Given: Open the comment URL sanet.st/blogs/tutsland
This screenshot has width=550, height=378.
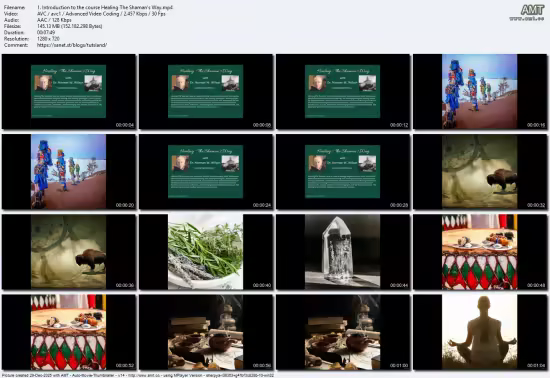Looking at the screenshot, I should click(72, 45).
